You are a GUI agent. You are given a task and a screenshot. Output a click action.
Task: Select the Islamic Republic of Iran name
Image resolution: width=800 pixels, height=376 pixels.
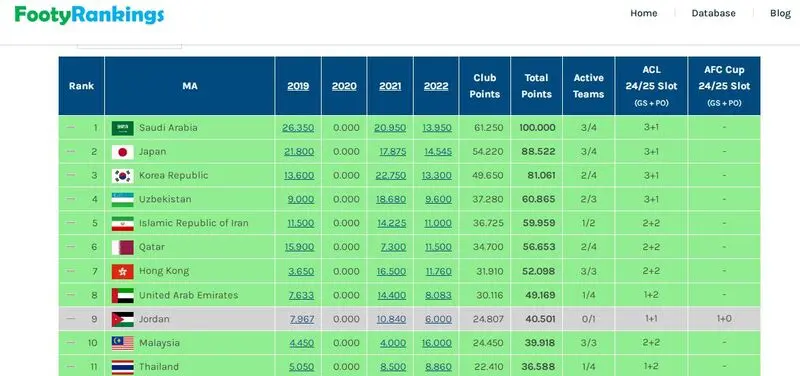tap(193, 223)
